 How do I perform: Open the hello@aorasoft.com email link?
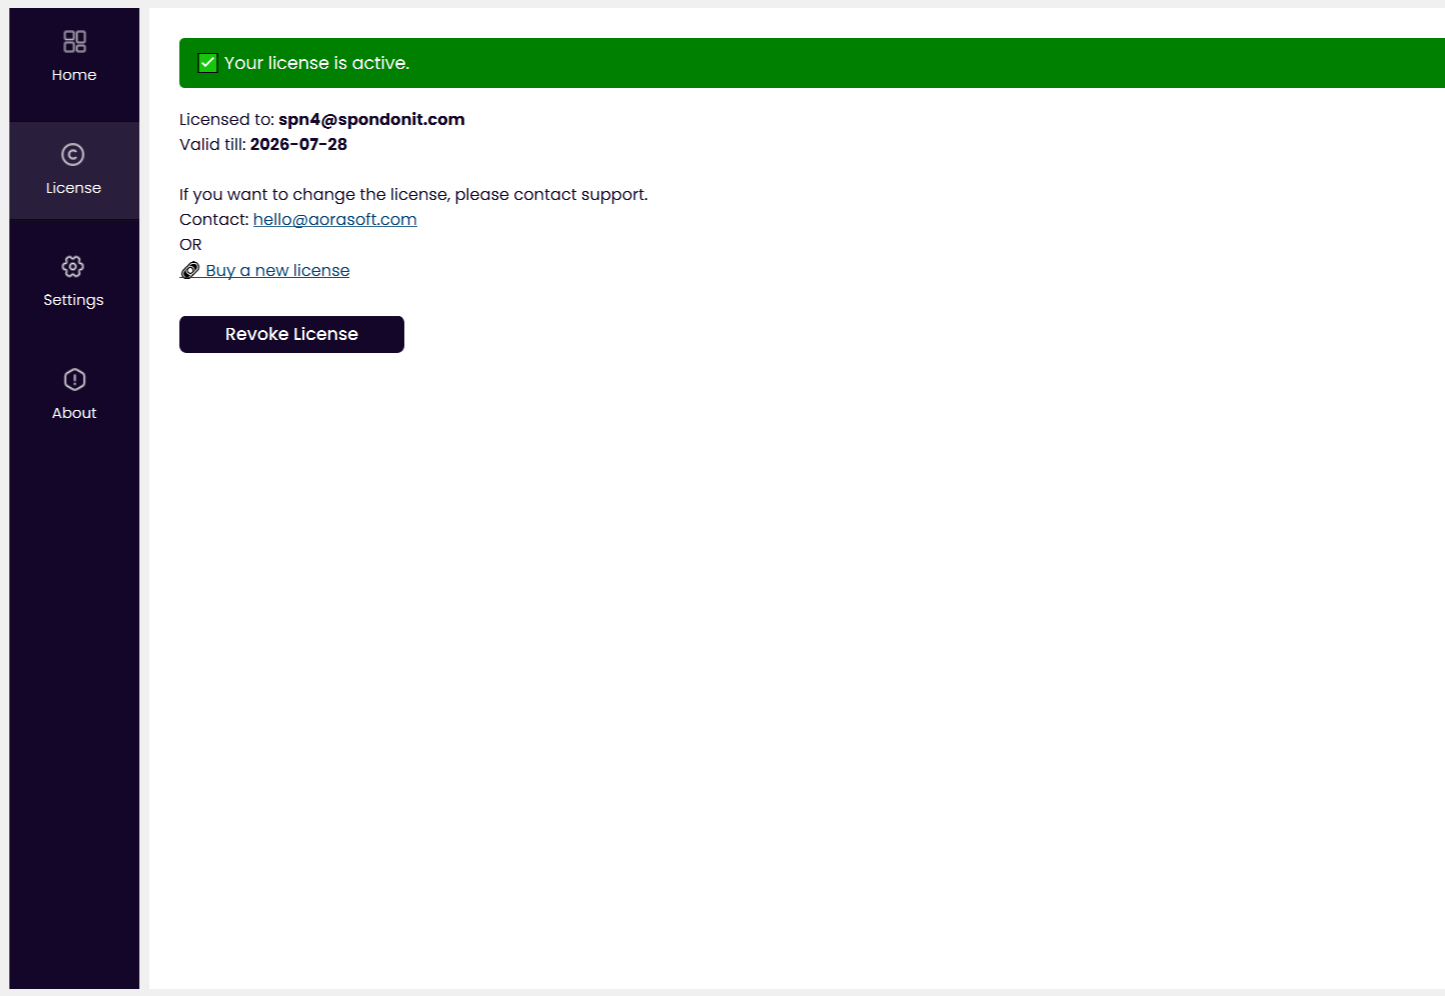click(x=335, y=219)
